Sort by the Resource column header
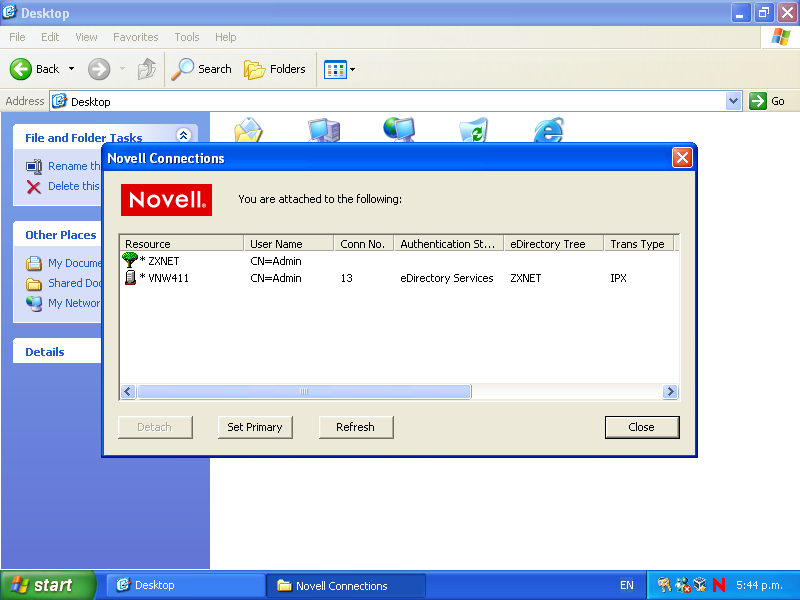 pos(181,243)
